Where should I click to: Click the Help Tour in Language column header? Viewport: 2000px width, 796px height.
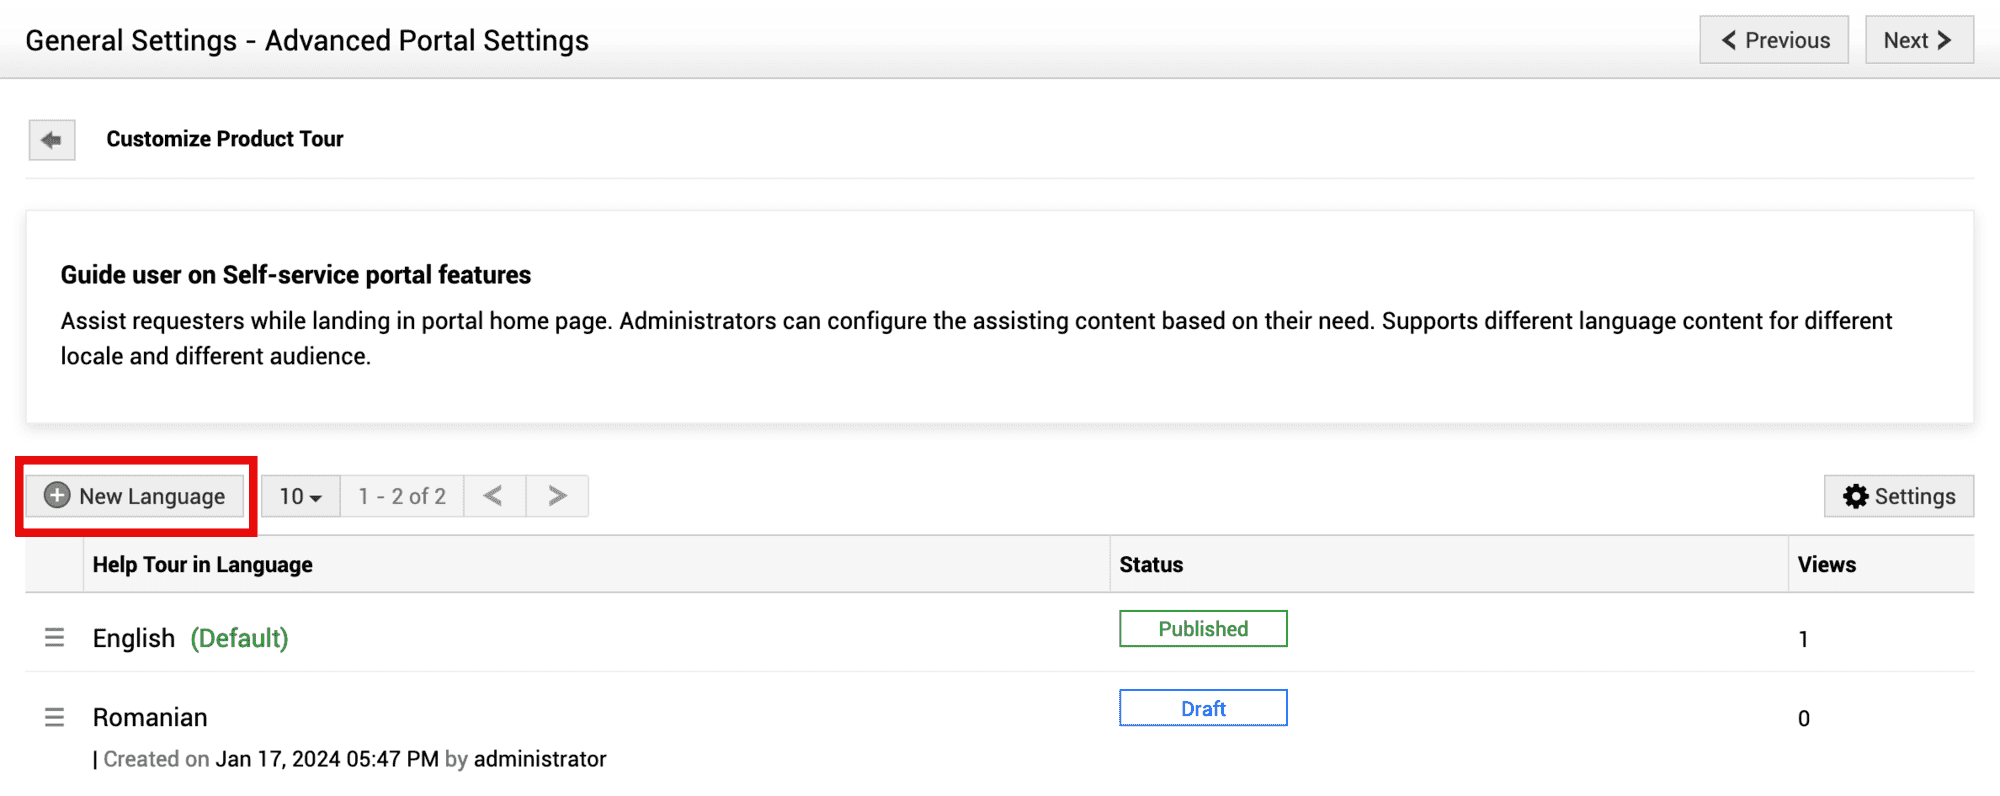click(x=202, y=565)
